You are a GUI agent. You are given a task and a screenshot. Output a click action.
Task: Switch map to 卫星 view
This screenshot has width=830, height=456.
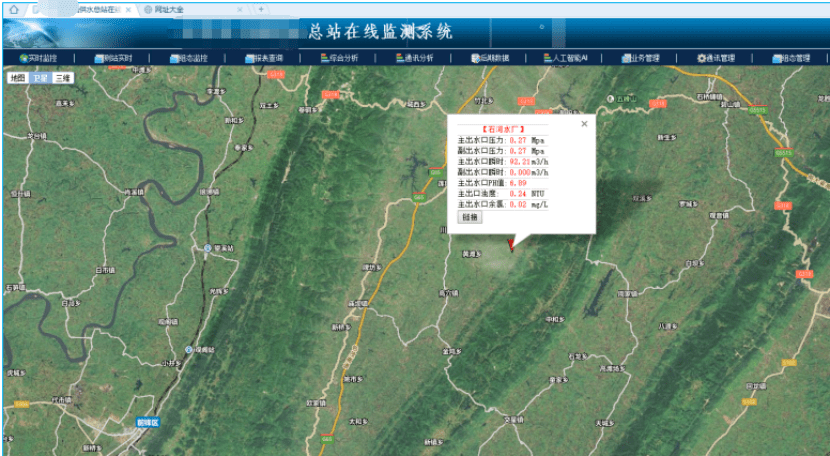pyautogui.click(x=39, y=78)
